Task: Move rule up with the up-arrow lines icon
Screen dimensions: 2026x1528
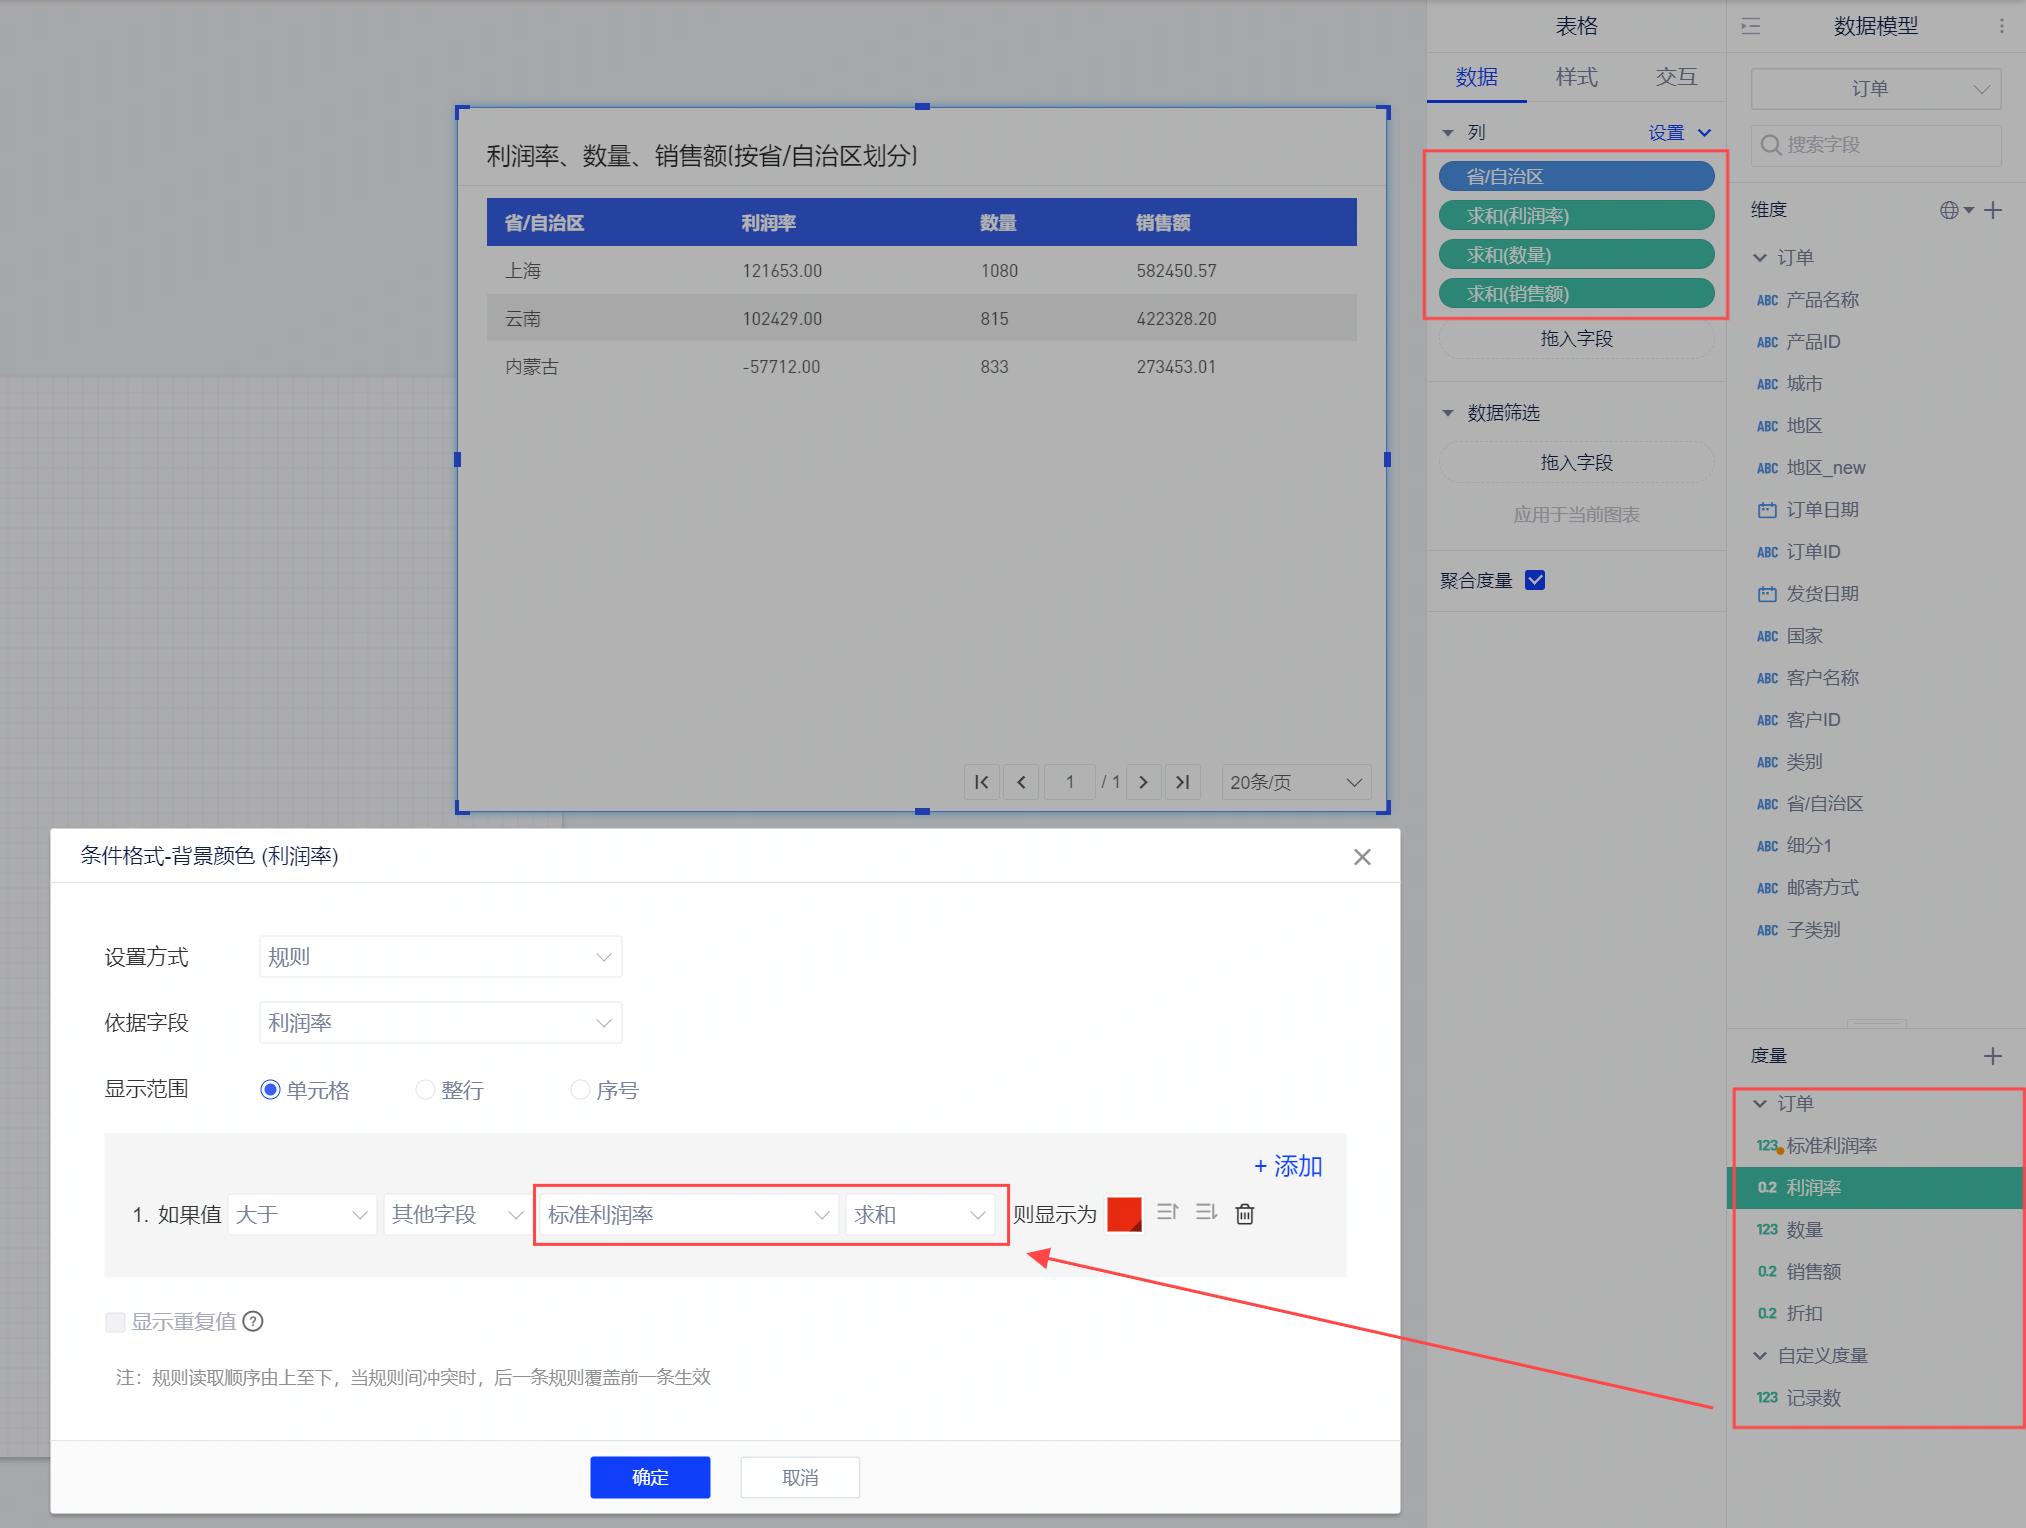Action: click(x=1167, y=1212)
